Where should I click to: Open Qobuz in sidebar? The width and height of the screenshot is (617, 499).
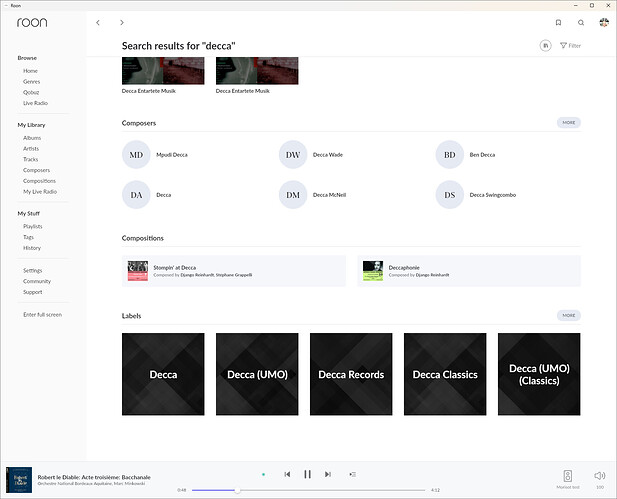[31, 92]
